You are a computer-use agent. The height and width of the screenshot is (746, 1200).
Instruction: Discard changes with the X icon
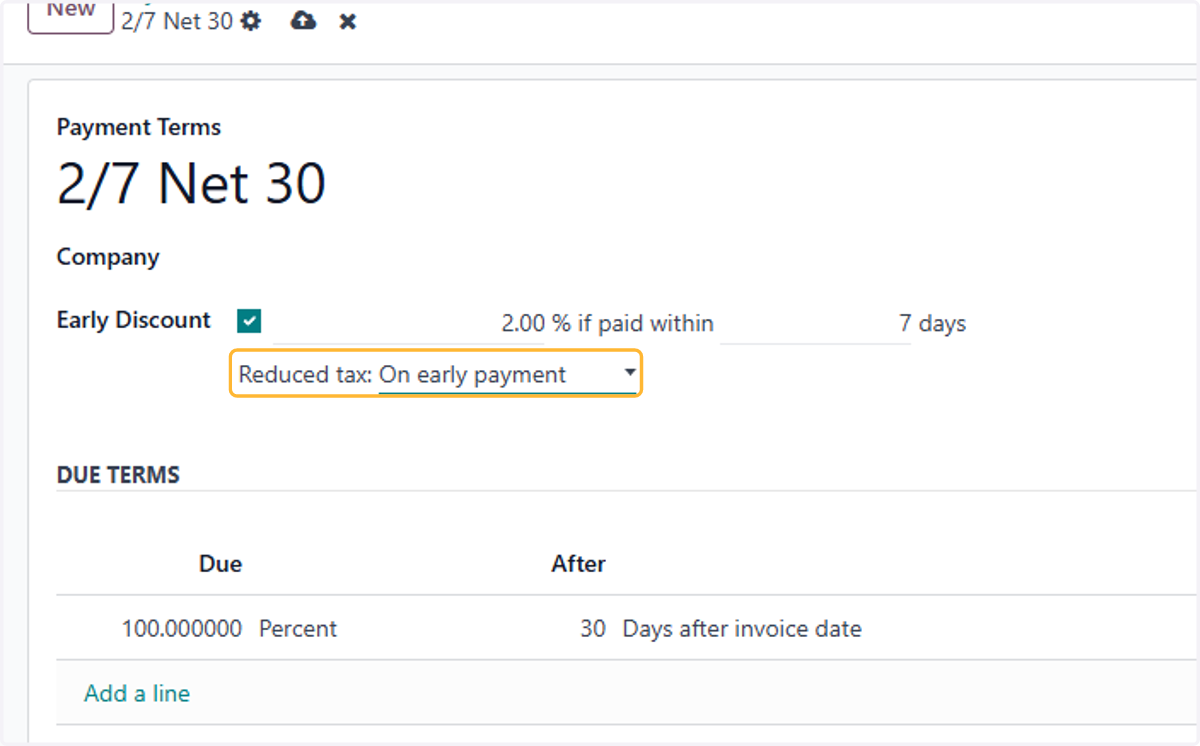pyautogui.click(x=347, y=21)
